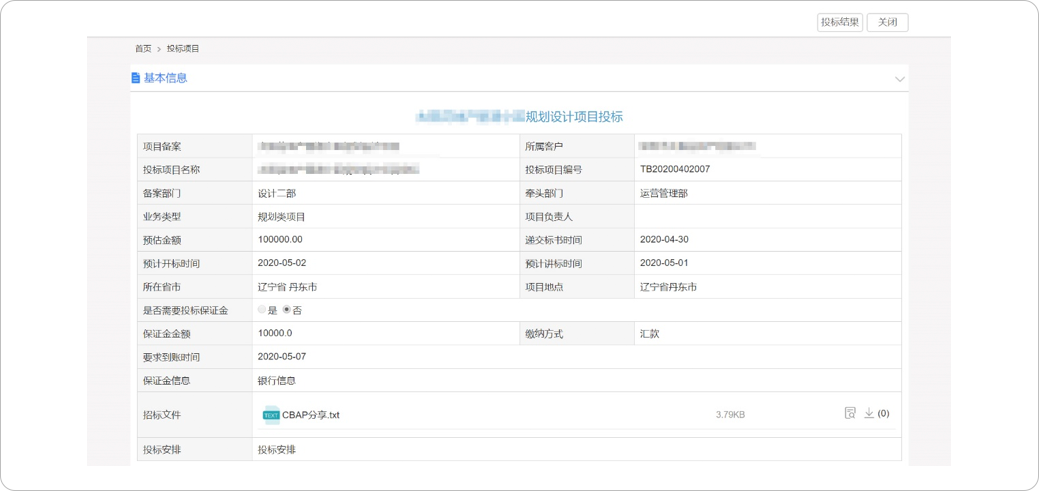Download the CBAP分享.txt attachment
The height and width of the screenshot is (491, 1039).
(869, 413)
